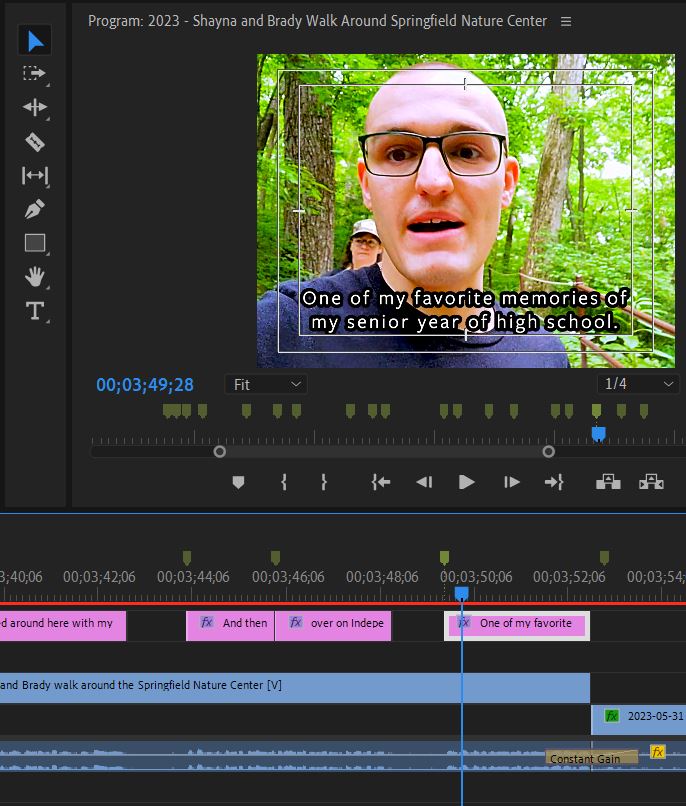
Task: Click the green fx badge on 2023-05-31 clip
Action: point(611,716)
